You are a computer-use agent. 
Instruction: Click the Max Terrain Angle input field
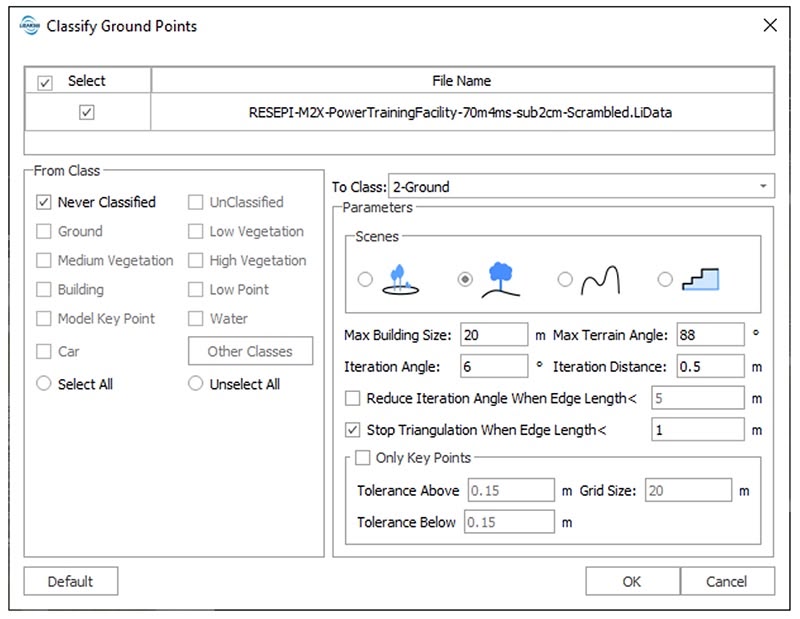click(x=710, y=334)
